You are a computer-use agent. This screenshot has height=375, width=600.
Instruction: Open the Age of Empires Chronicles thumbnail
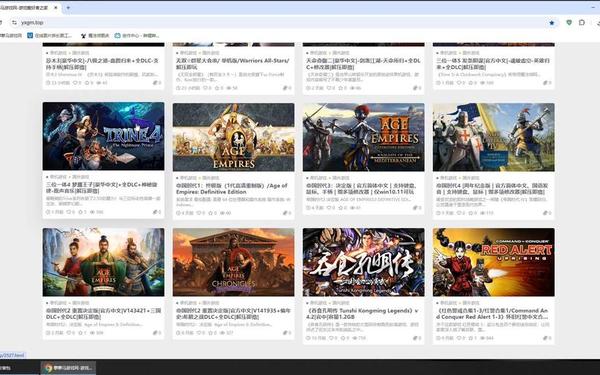pos(233,262)
